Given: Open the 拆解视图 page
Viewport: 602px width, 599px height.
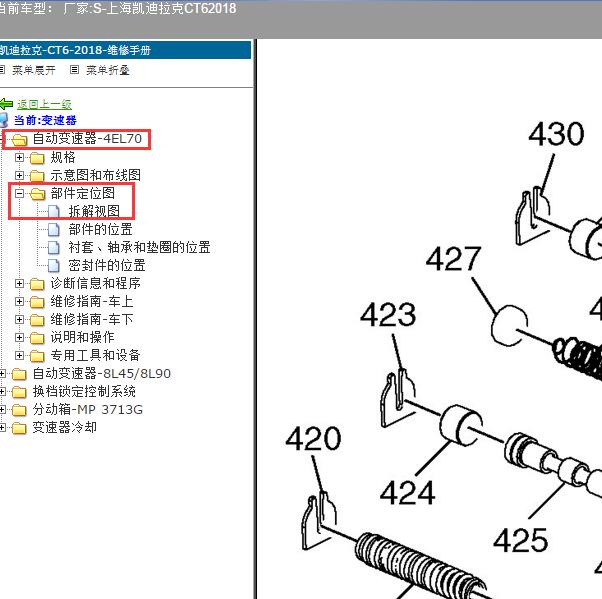Looking at the screenshot, I should pyautogui.click(x=94, y=211).
